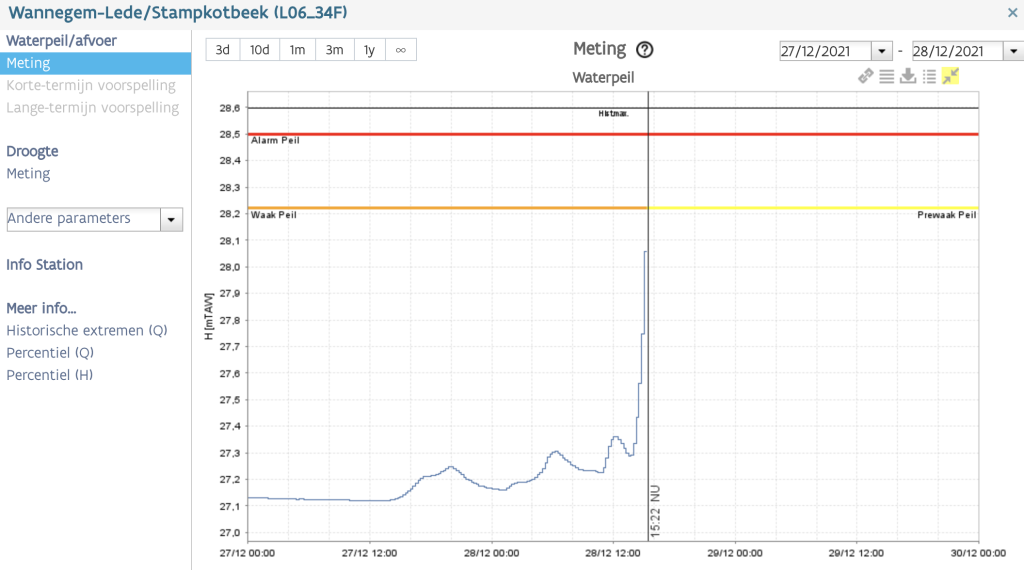Open Historische extremen (Q)
The image size is (1024, 570).
(x=87, y=330)
